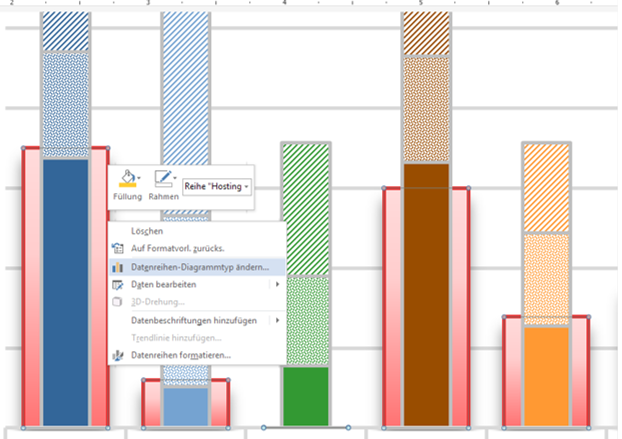This screenshot has height=439, width=622.
Task: Click the bar chart icon for Datenreihen-Diagrammtyp ändern
Action: (119, 267)
